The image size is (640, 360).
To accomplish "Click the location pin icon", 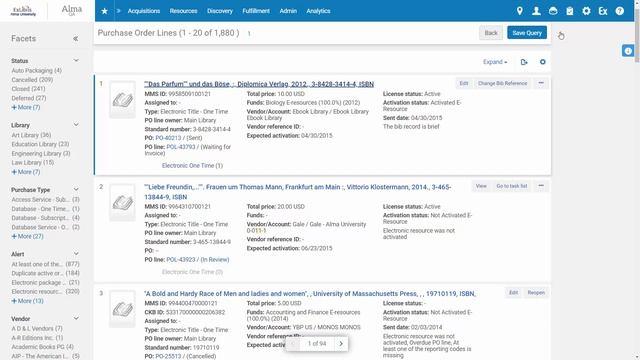I will [519, 11].
